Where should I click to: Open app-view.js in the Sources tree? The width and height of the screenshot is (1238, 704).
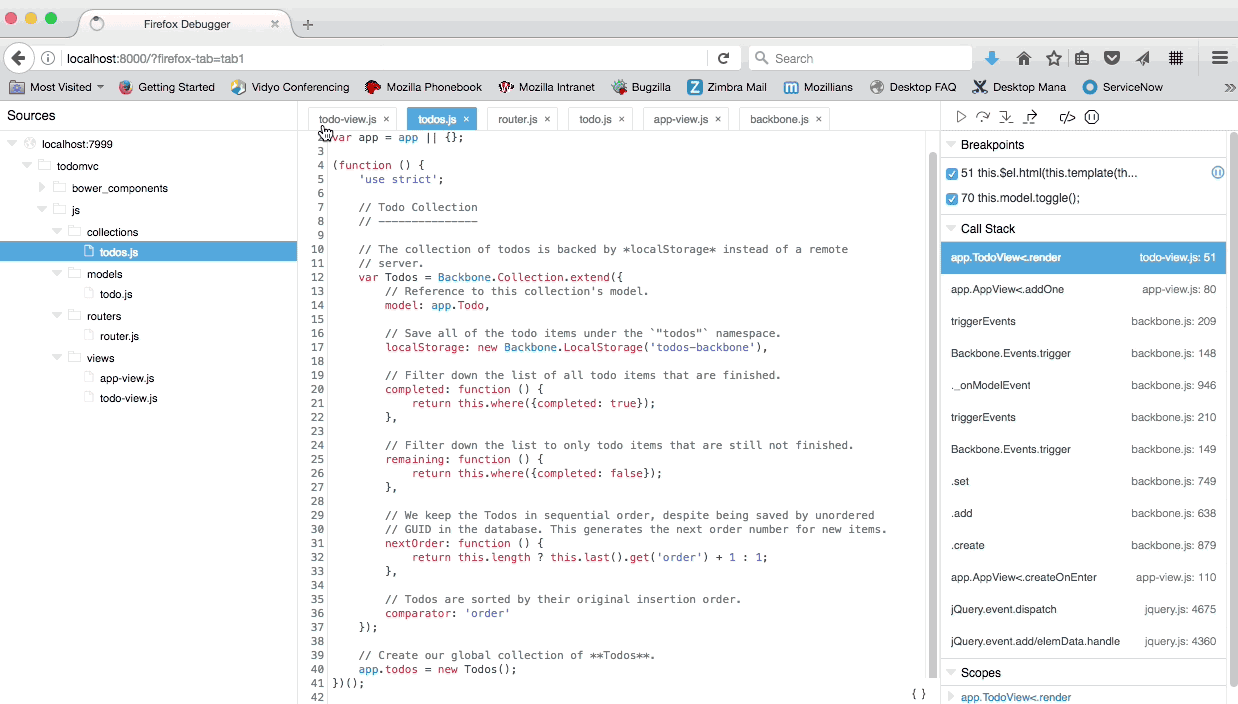(126, 378)
